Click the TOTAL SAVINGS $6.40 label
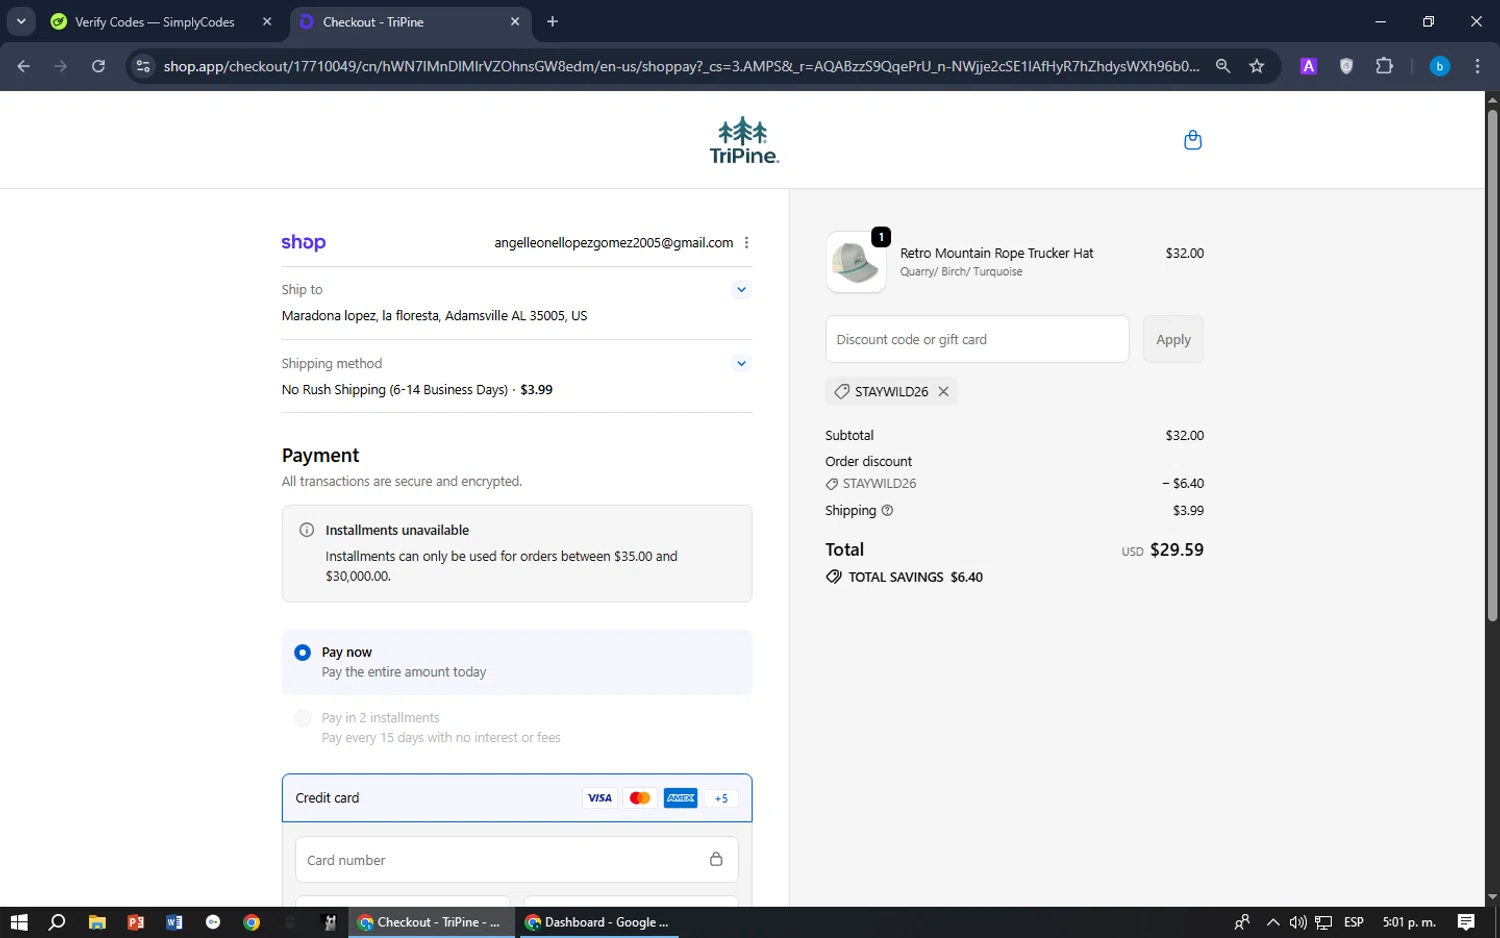The image size is (1500, 938). (x=915, y=577)
